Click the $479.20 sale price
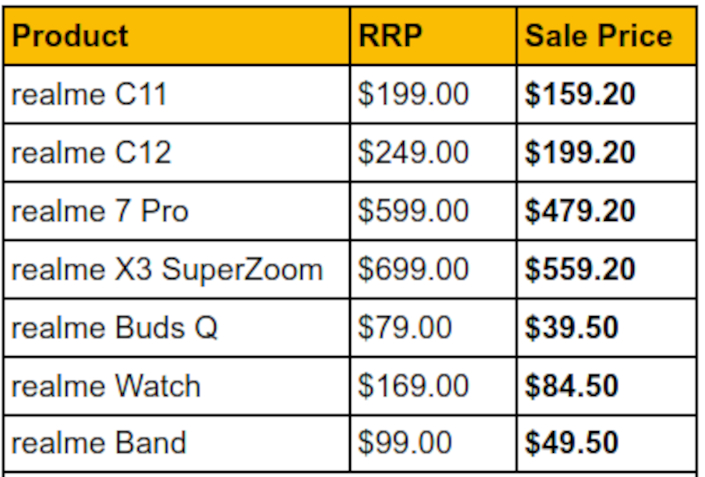This screenshot has height=477, width=705. (580, 211)
